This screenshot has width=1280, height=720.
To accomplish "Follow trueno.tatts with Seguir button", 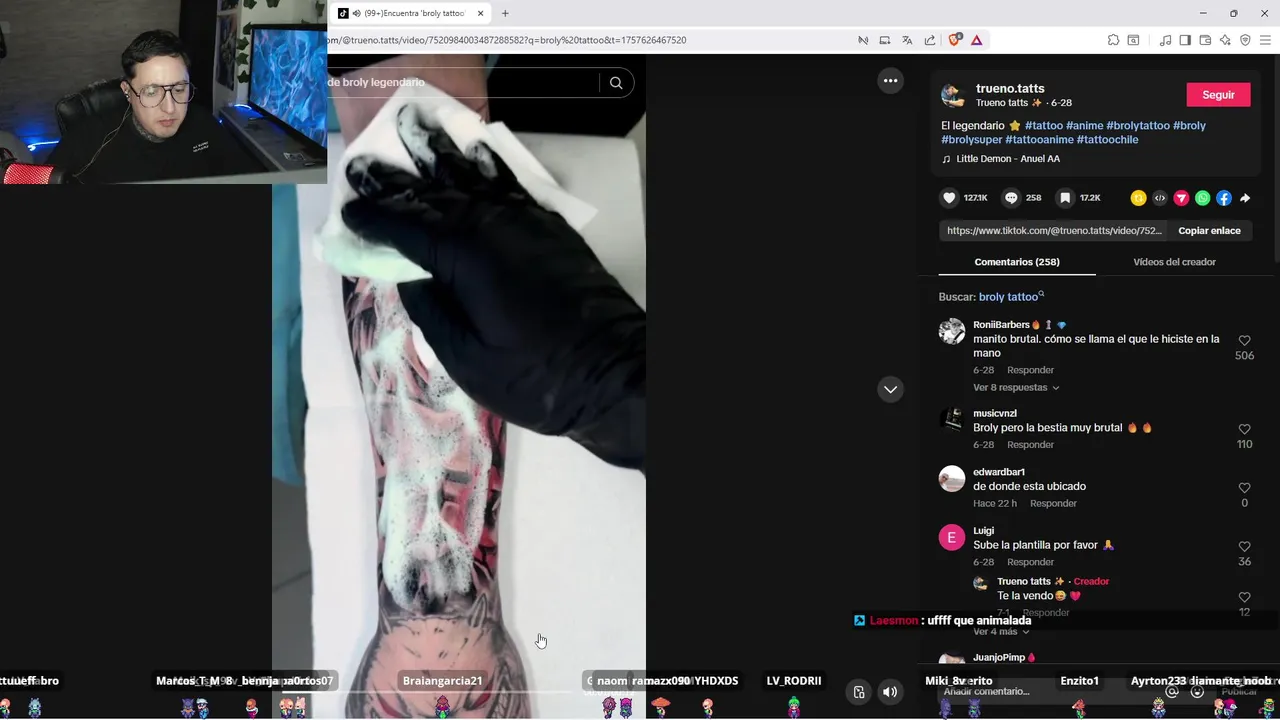I will (1218, 95).
